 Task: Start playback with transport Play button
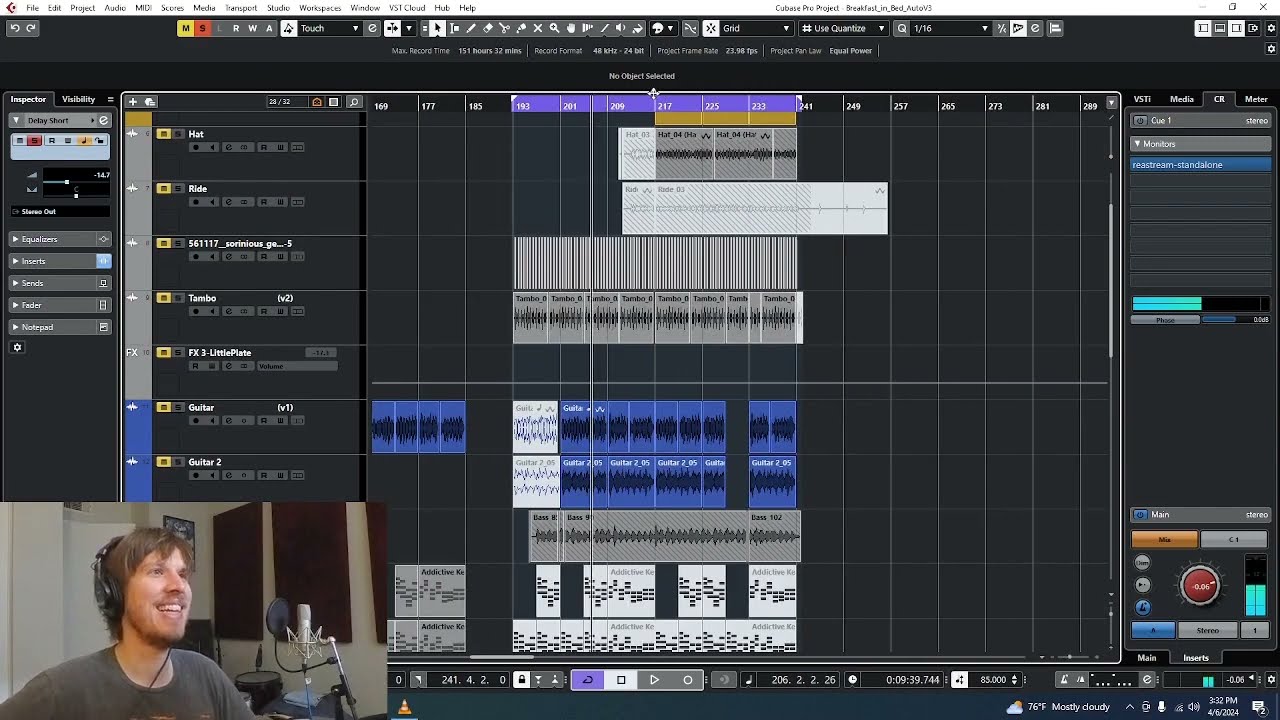(x=654, y=680)
